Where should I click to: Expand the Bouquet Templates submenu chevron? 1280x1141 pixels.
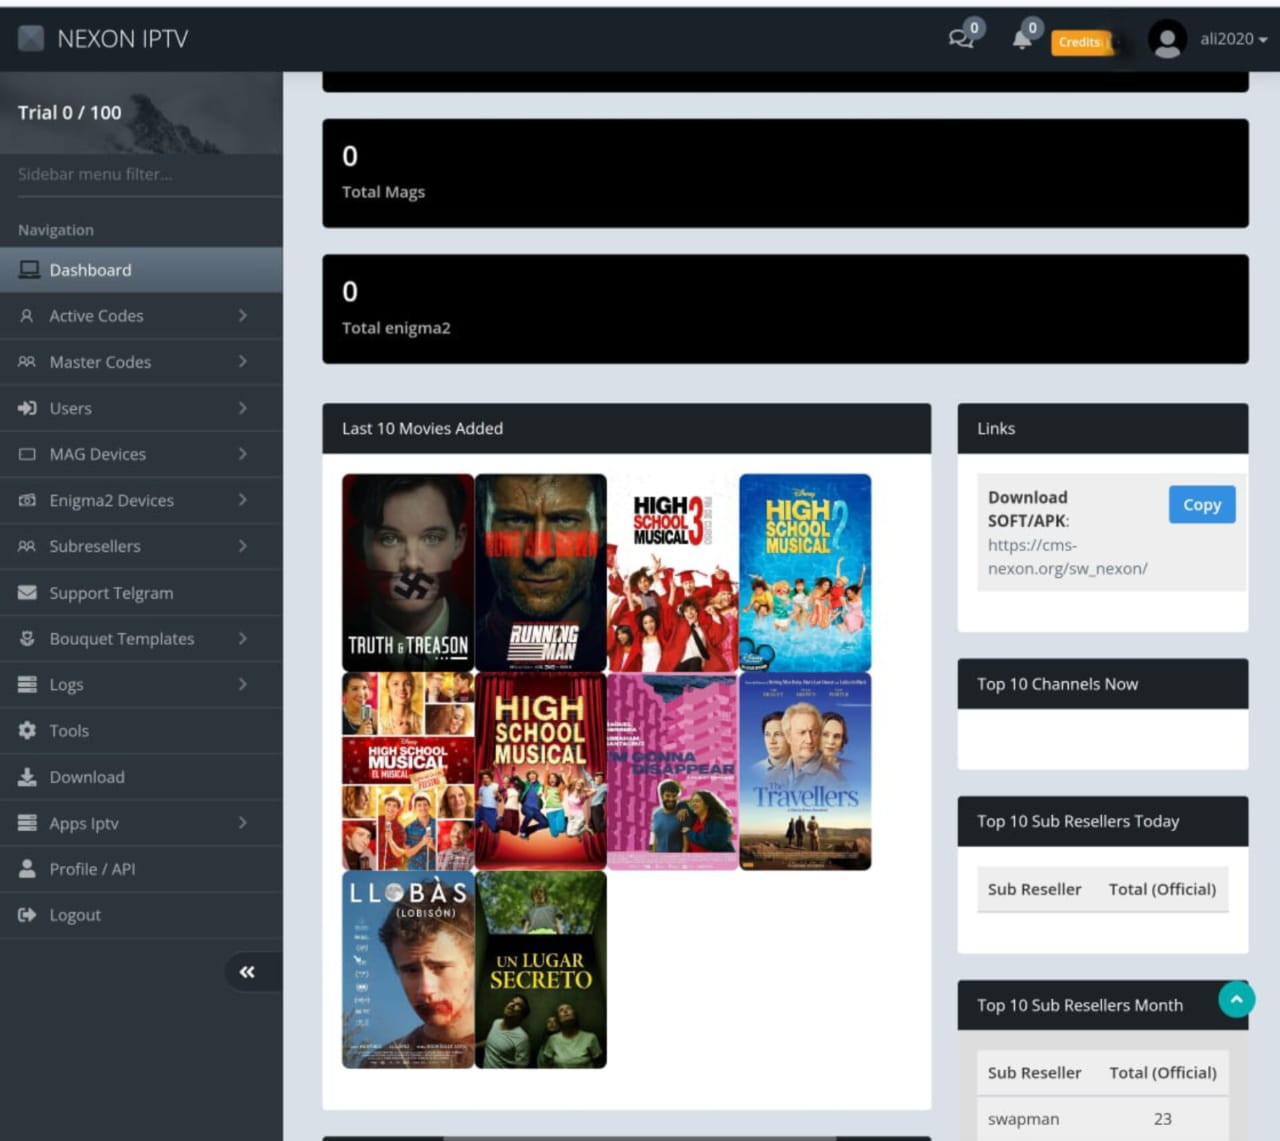pos(243,639)
